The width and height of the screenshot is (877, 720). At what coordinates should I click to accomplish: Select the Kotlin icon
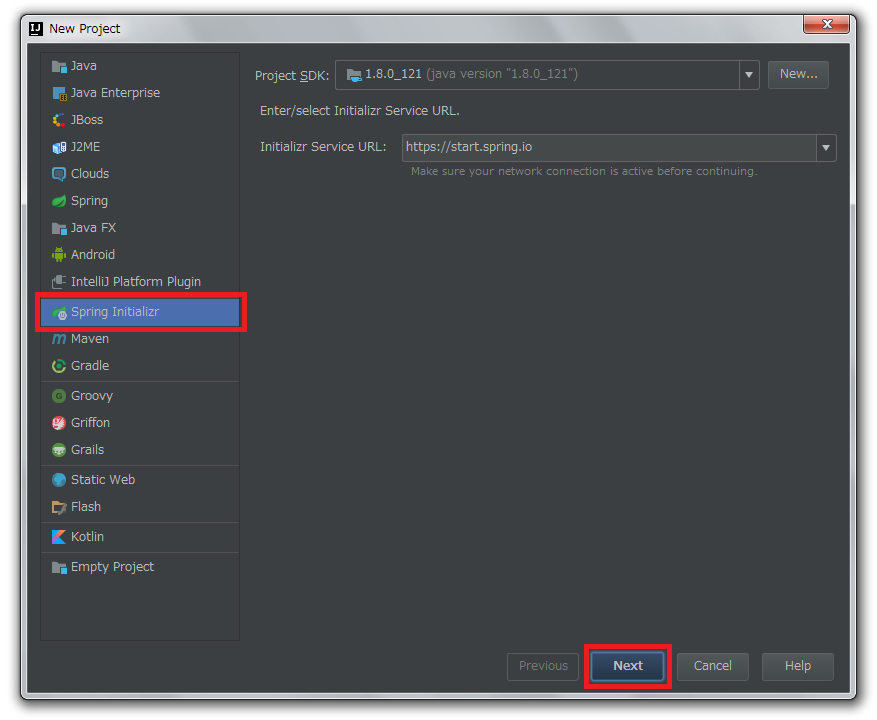(59, 537)
